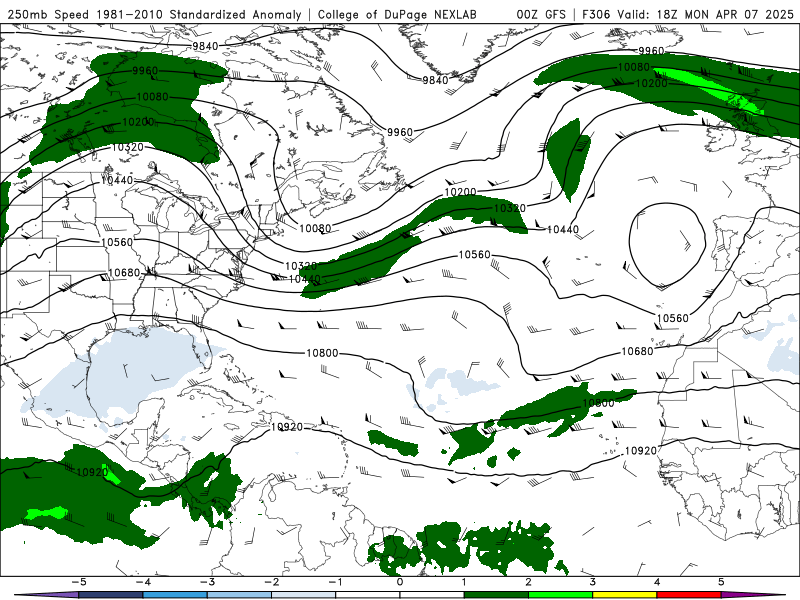Click the '9960' label in the green area over Canada
The width and height of the screenshot is (800, 600).
145,71
